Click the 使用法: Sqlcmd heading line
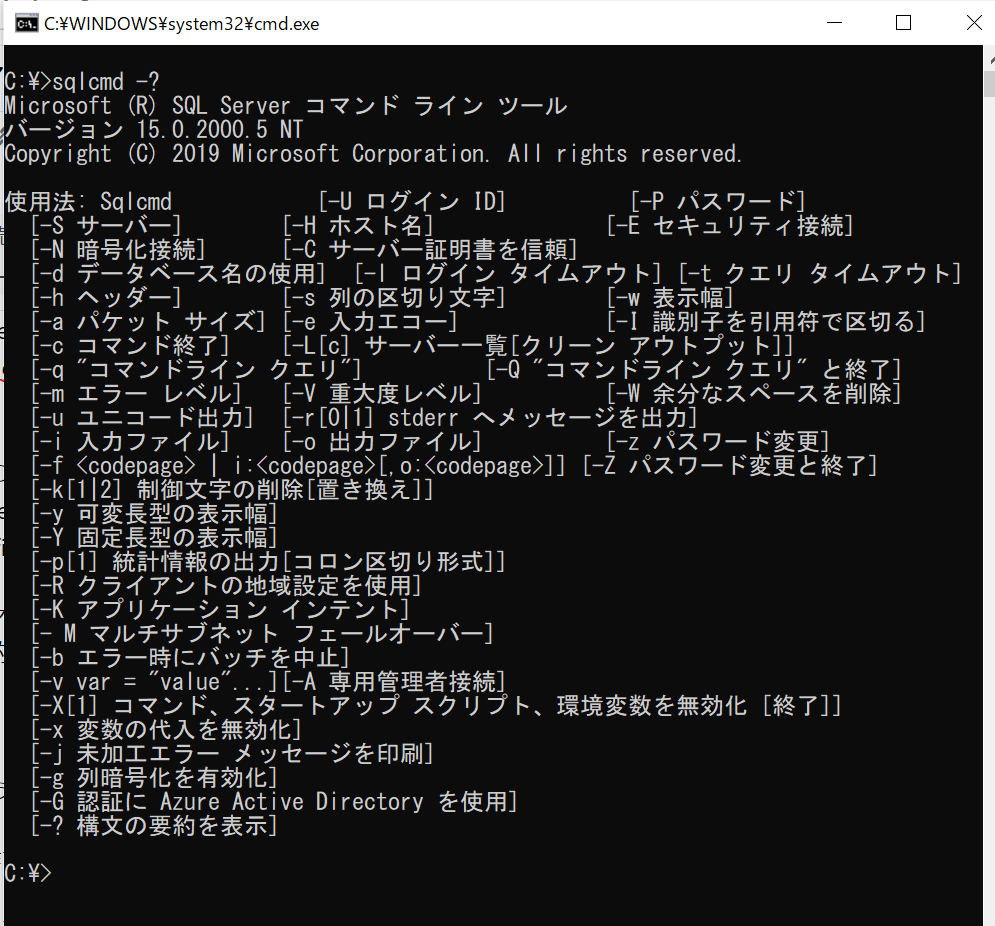This screenshot has height=926, width=995. tap(90, 202)
